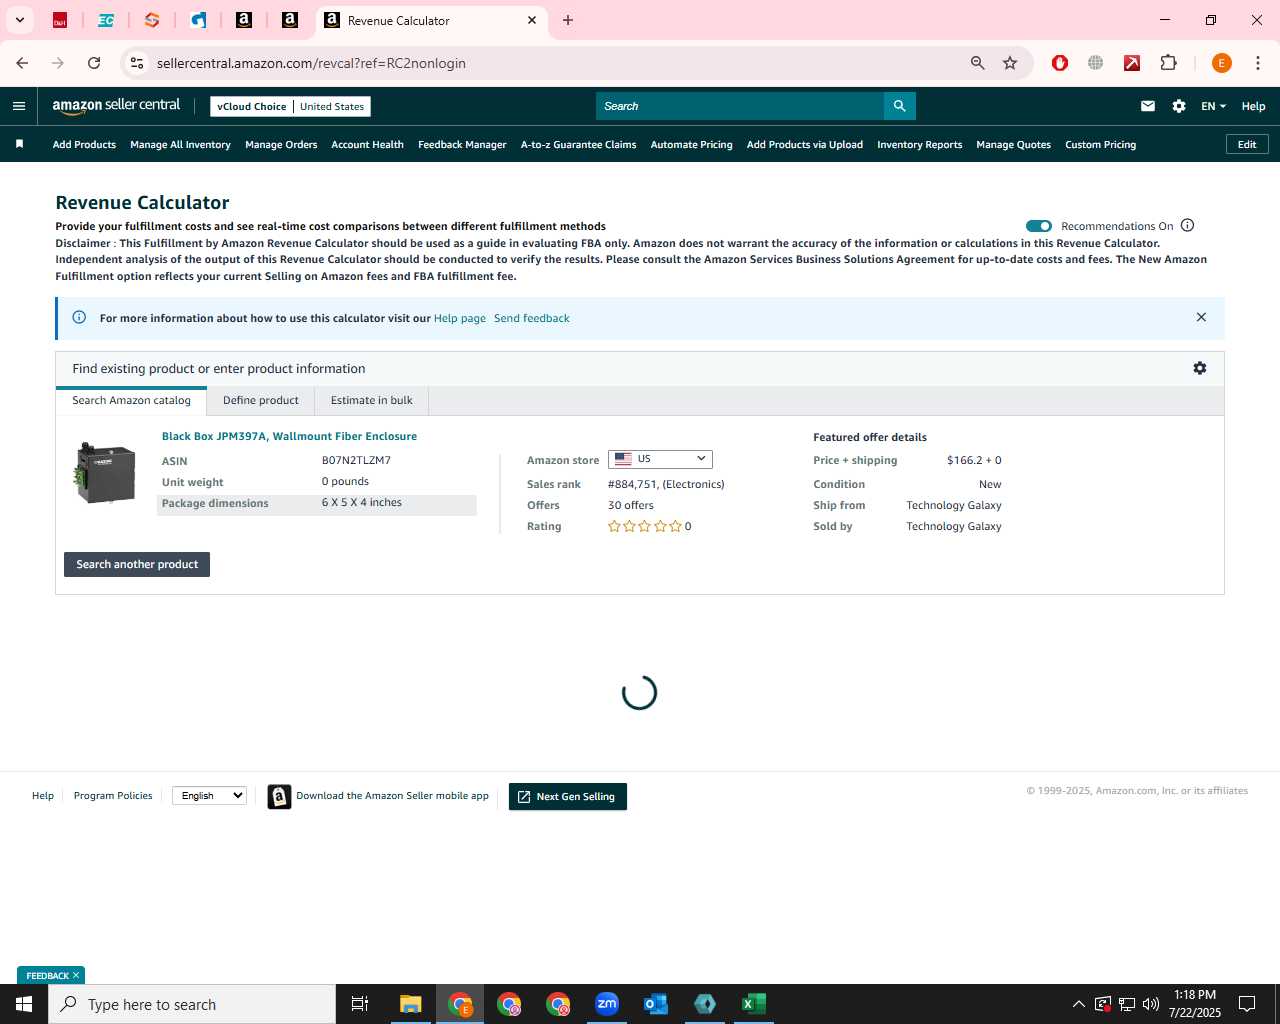Image resolution: width=1280 pixels, height=1024 pixels.
Task: Open Manage Quotes
Action: pos(1013,144)
